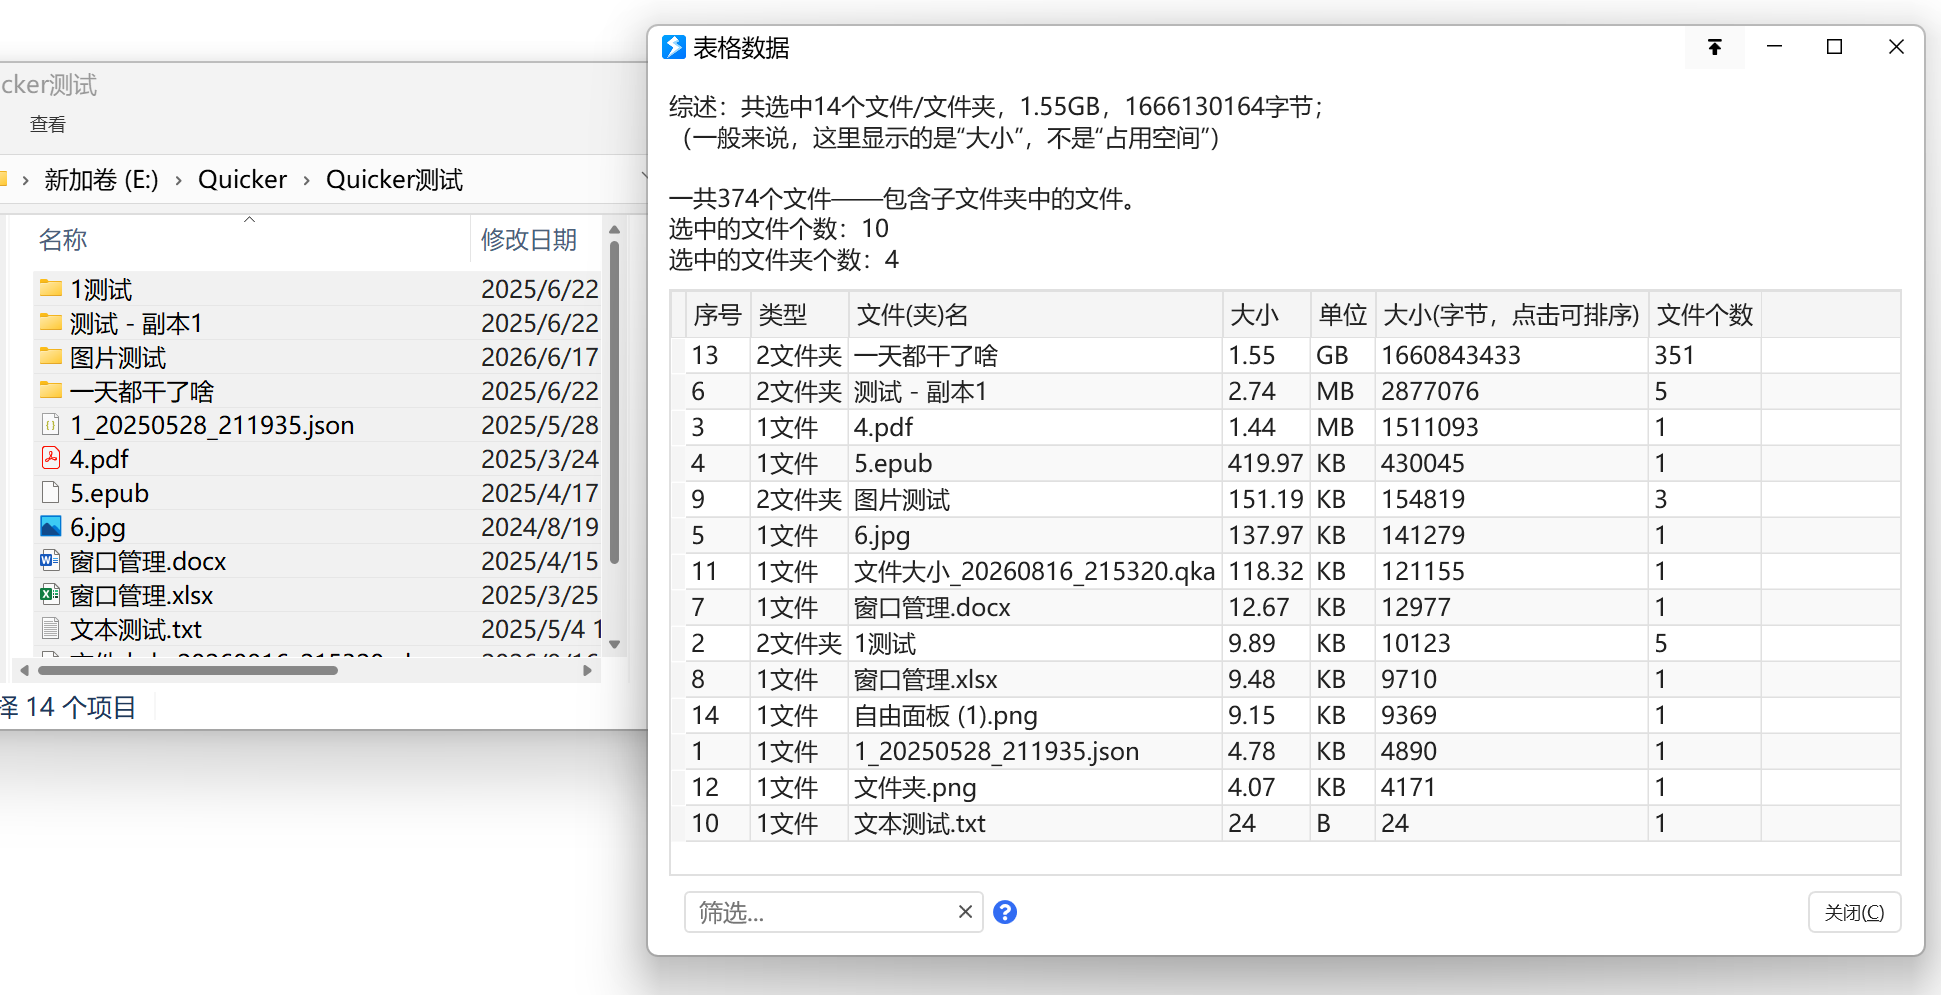Minimize the 表格数据 window

[1775, 47]
